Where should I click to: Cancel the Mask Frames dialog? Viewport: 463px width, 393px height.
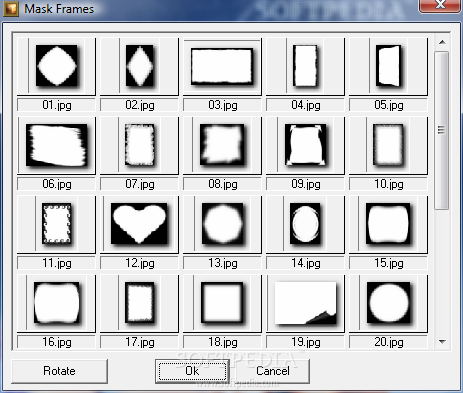[x=273, y=371]
